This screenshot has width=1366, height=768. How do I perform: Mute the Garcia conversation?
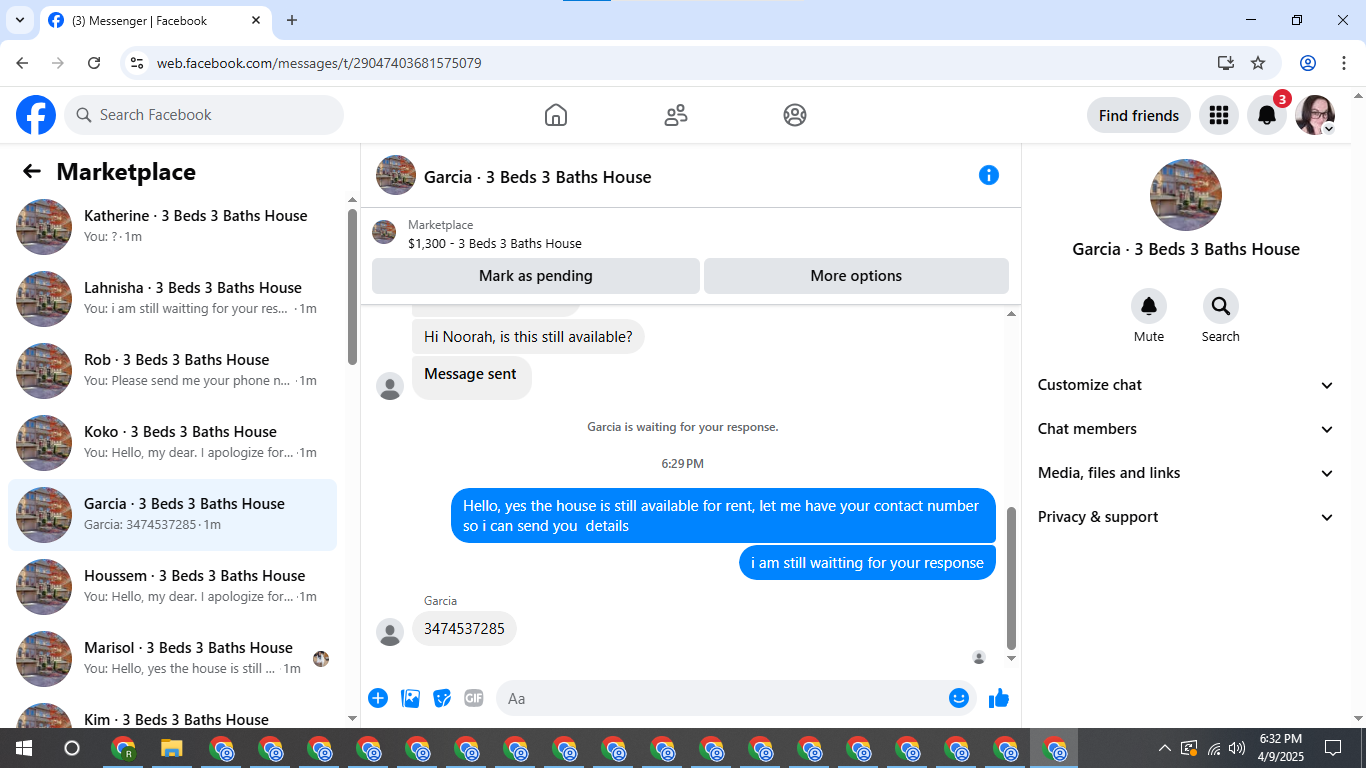tap(1149, 306)
